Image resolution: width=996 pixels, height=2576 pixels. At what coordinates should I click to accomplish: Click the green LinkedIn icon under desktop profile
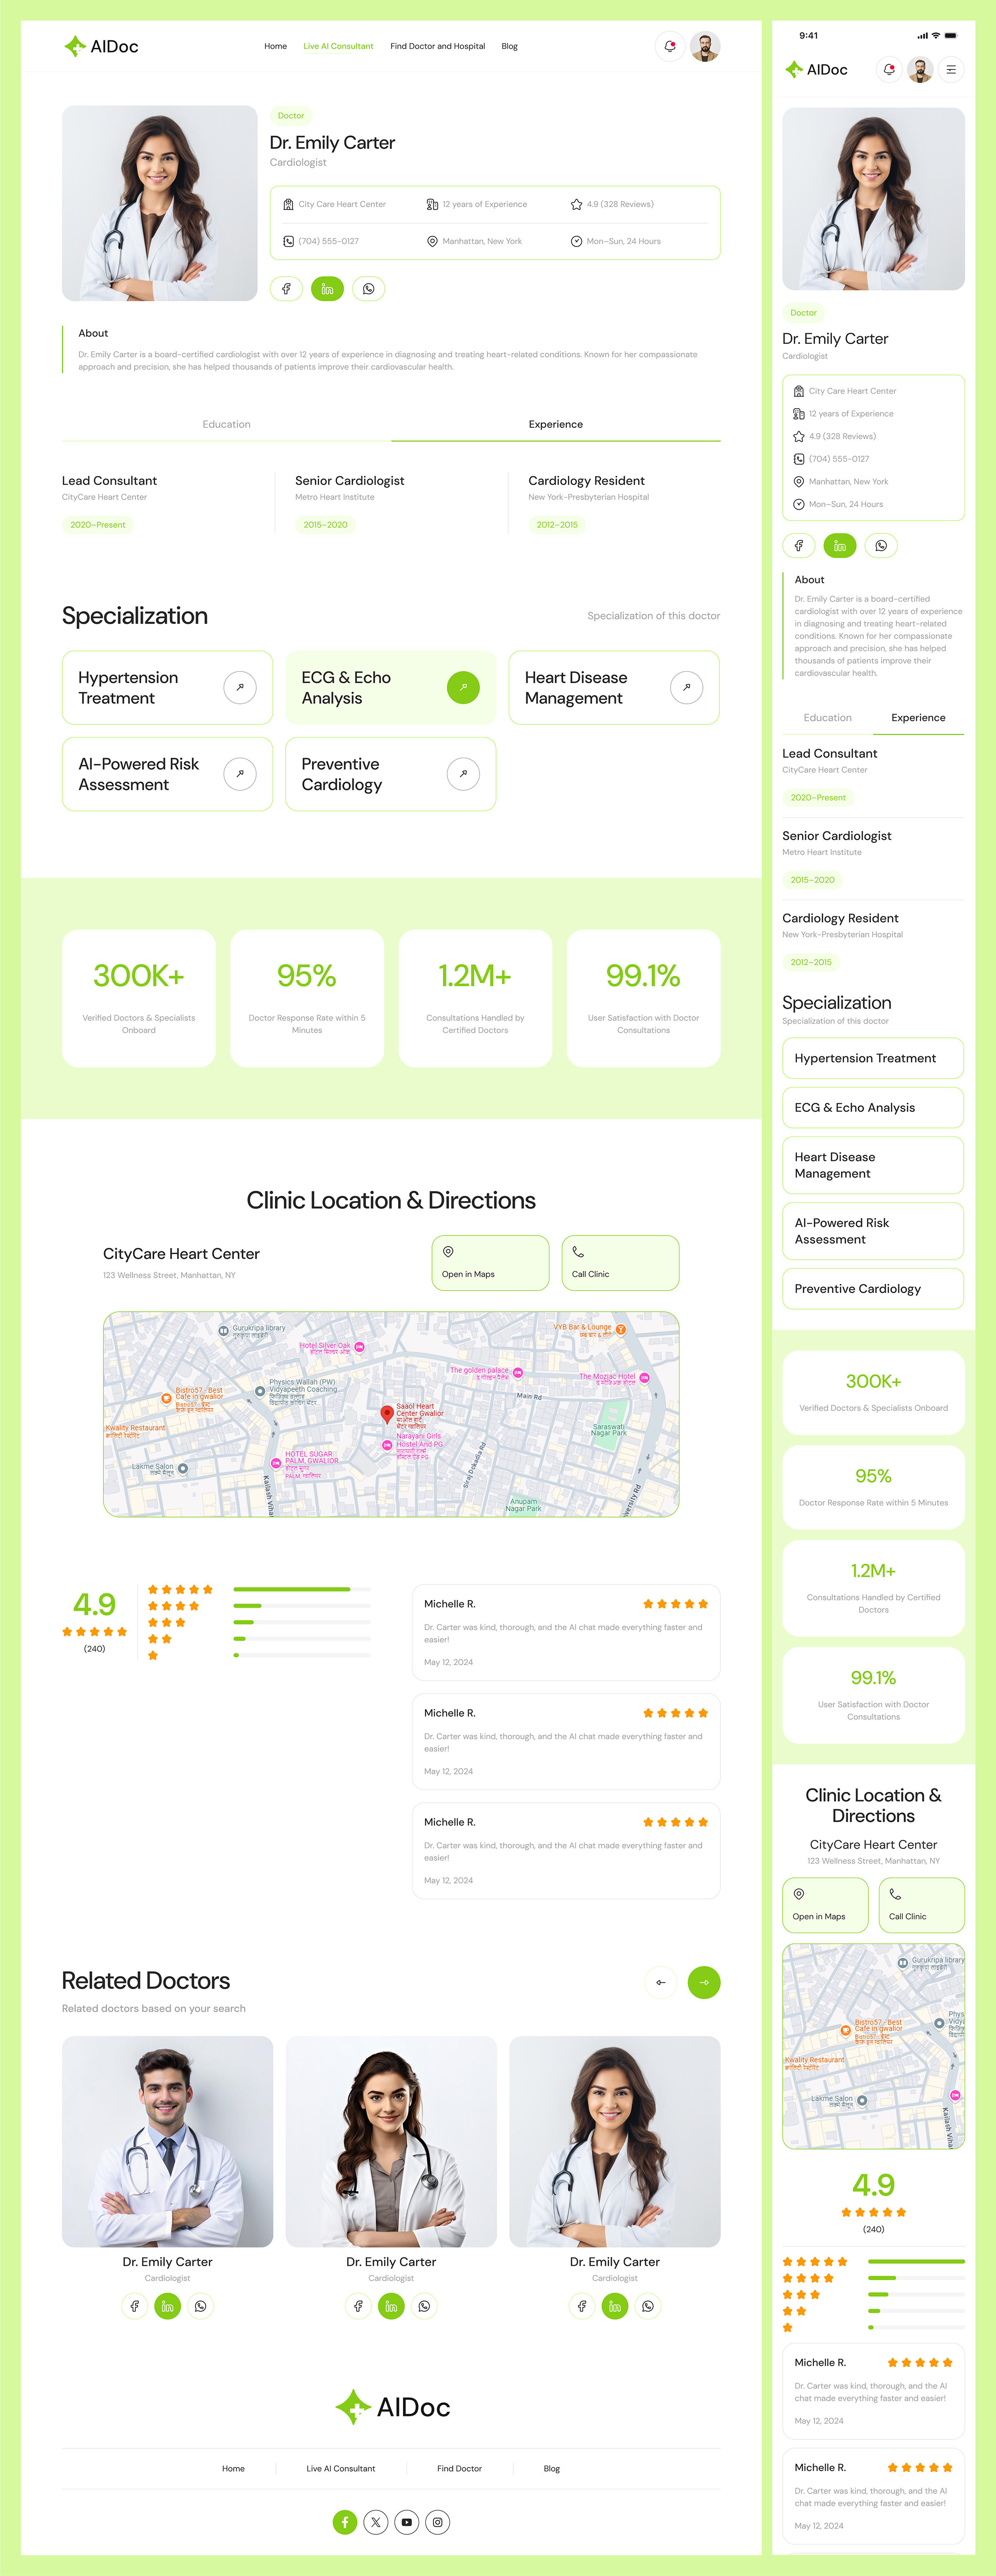click(327, 289)
